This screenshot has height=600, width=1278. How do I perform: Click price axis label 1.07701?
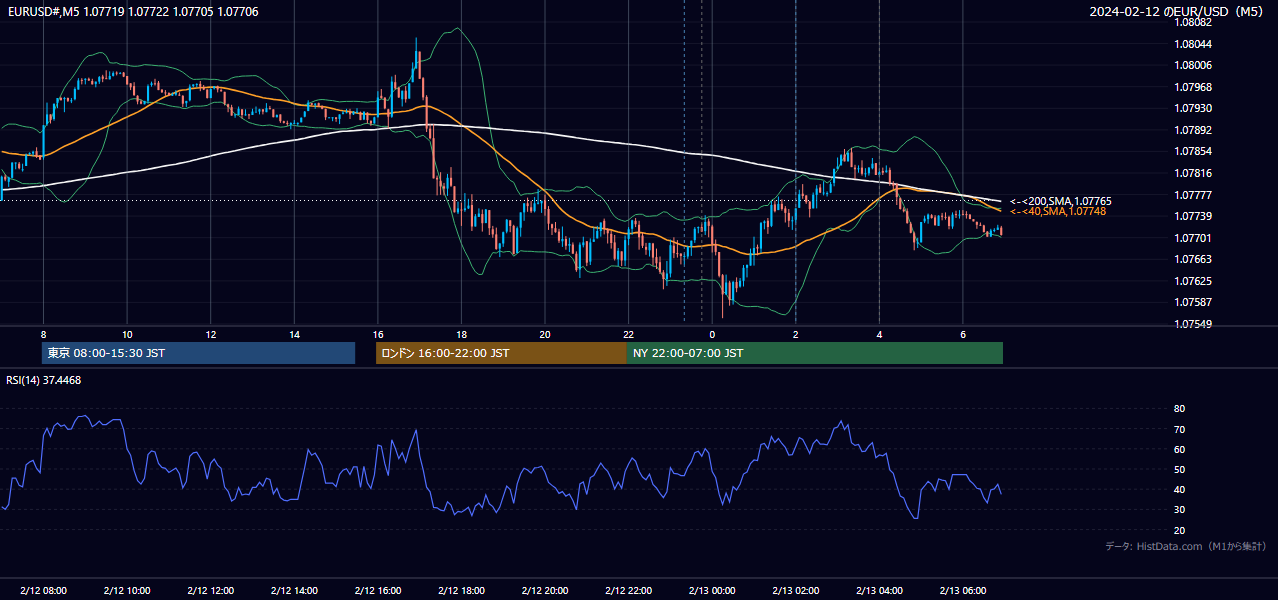click(1193, 238)
